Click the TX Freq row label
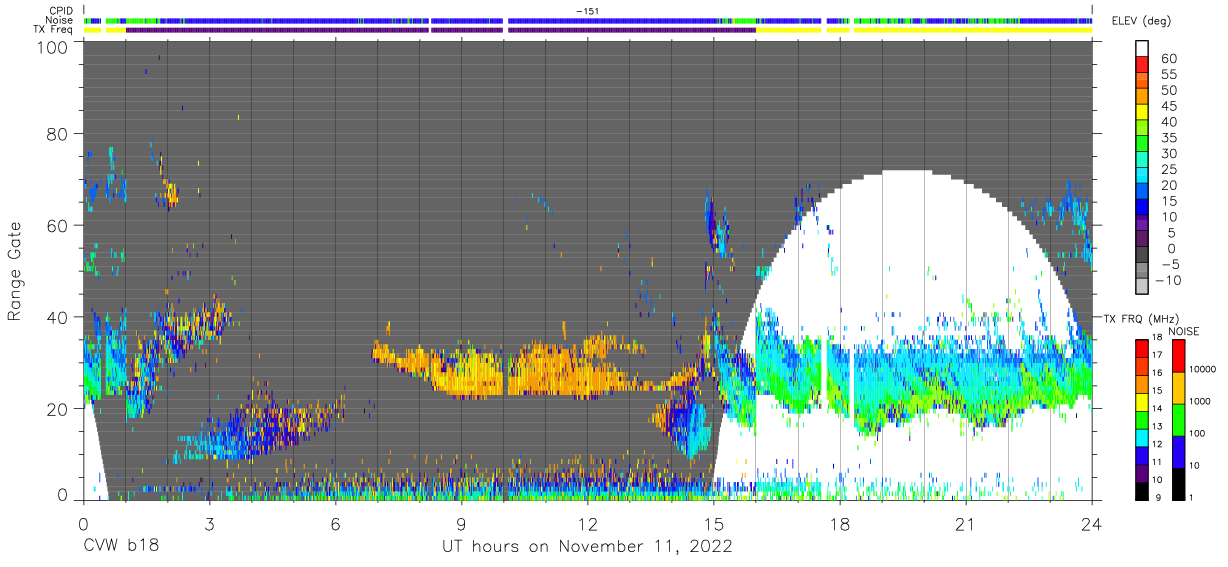Image resolution: width=1228 pixels, height=567 pixels. [x=53, y=30]
